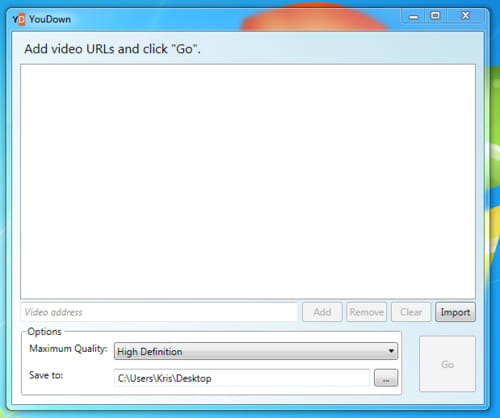
Task: Import a list of video URLs
Action: point(455,312)
